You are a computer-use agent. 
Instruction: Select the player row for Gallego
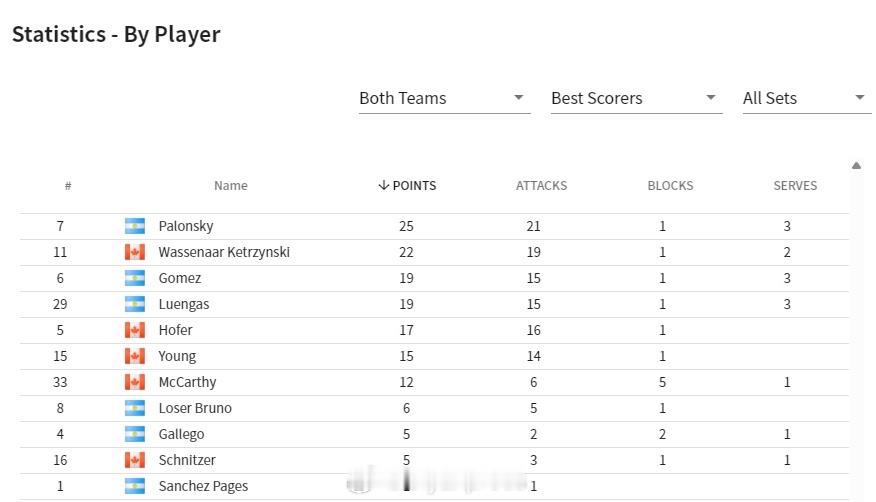434,434
